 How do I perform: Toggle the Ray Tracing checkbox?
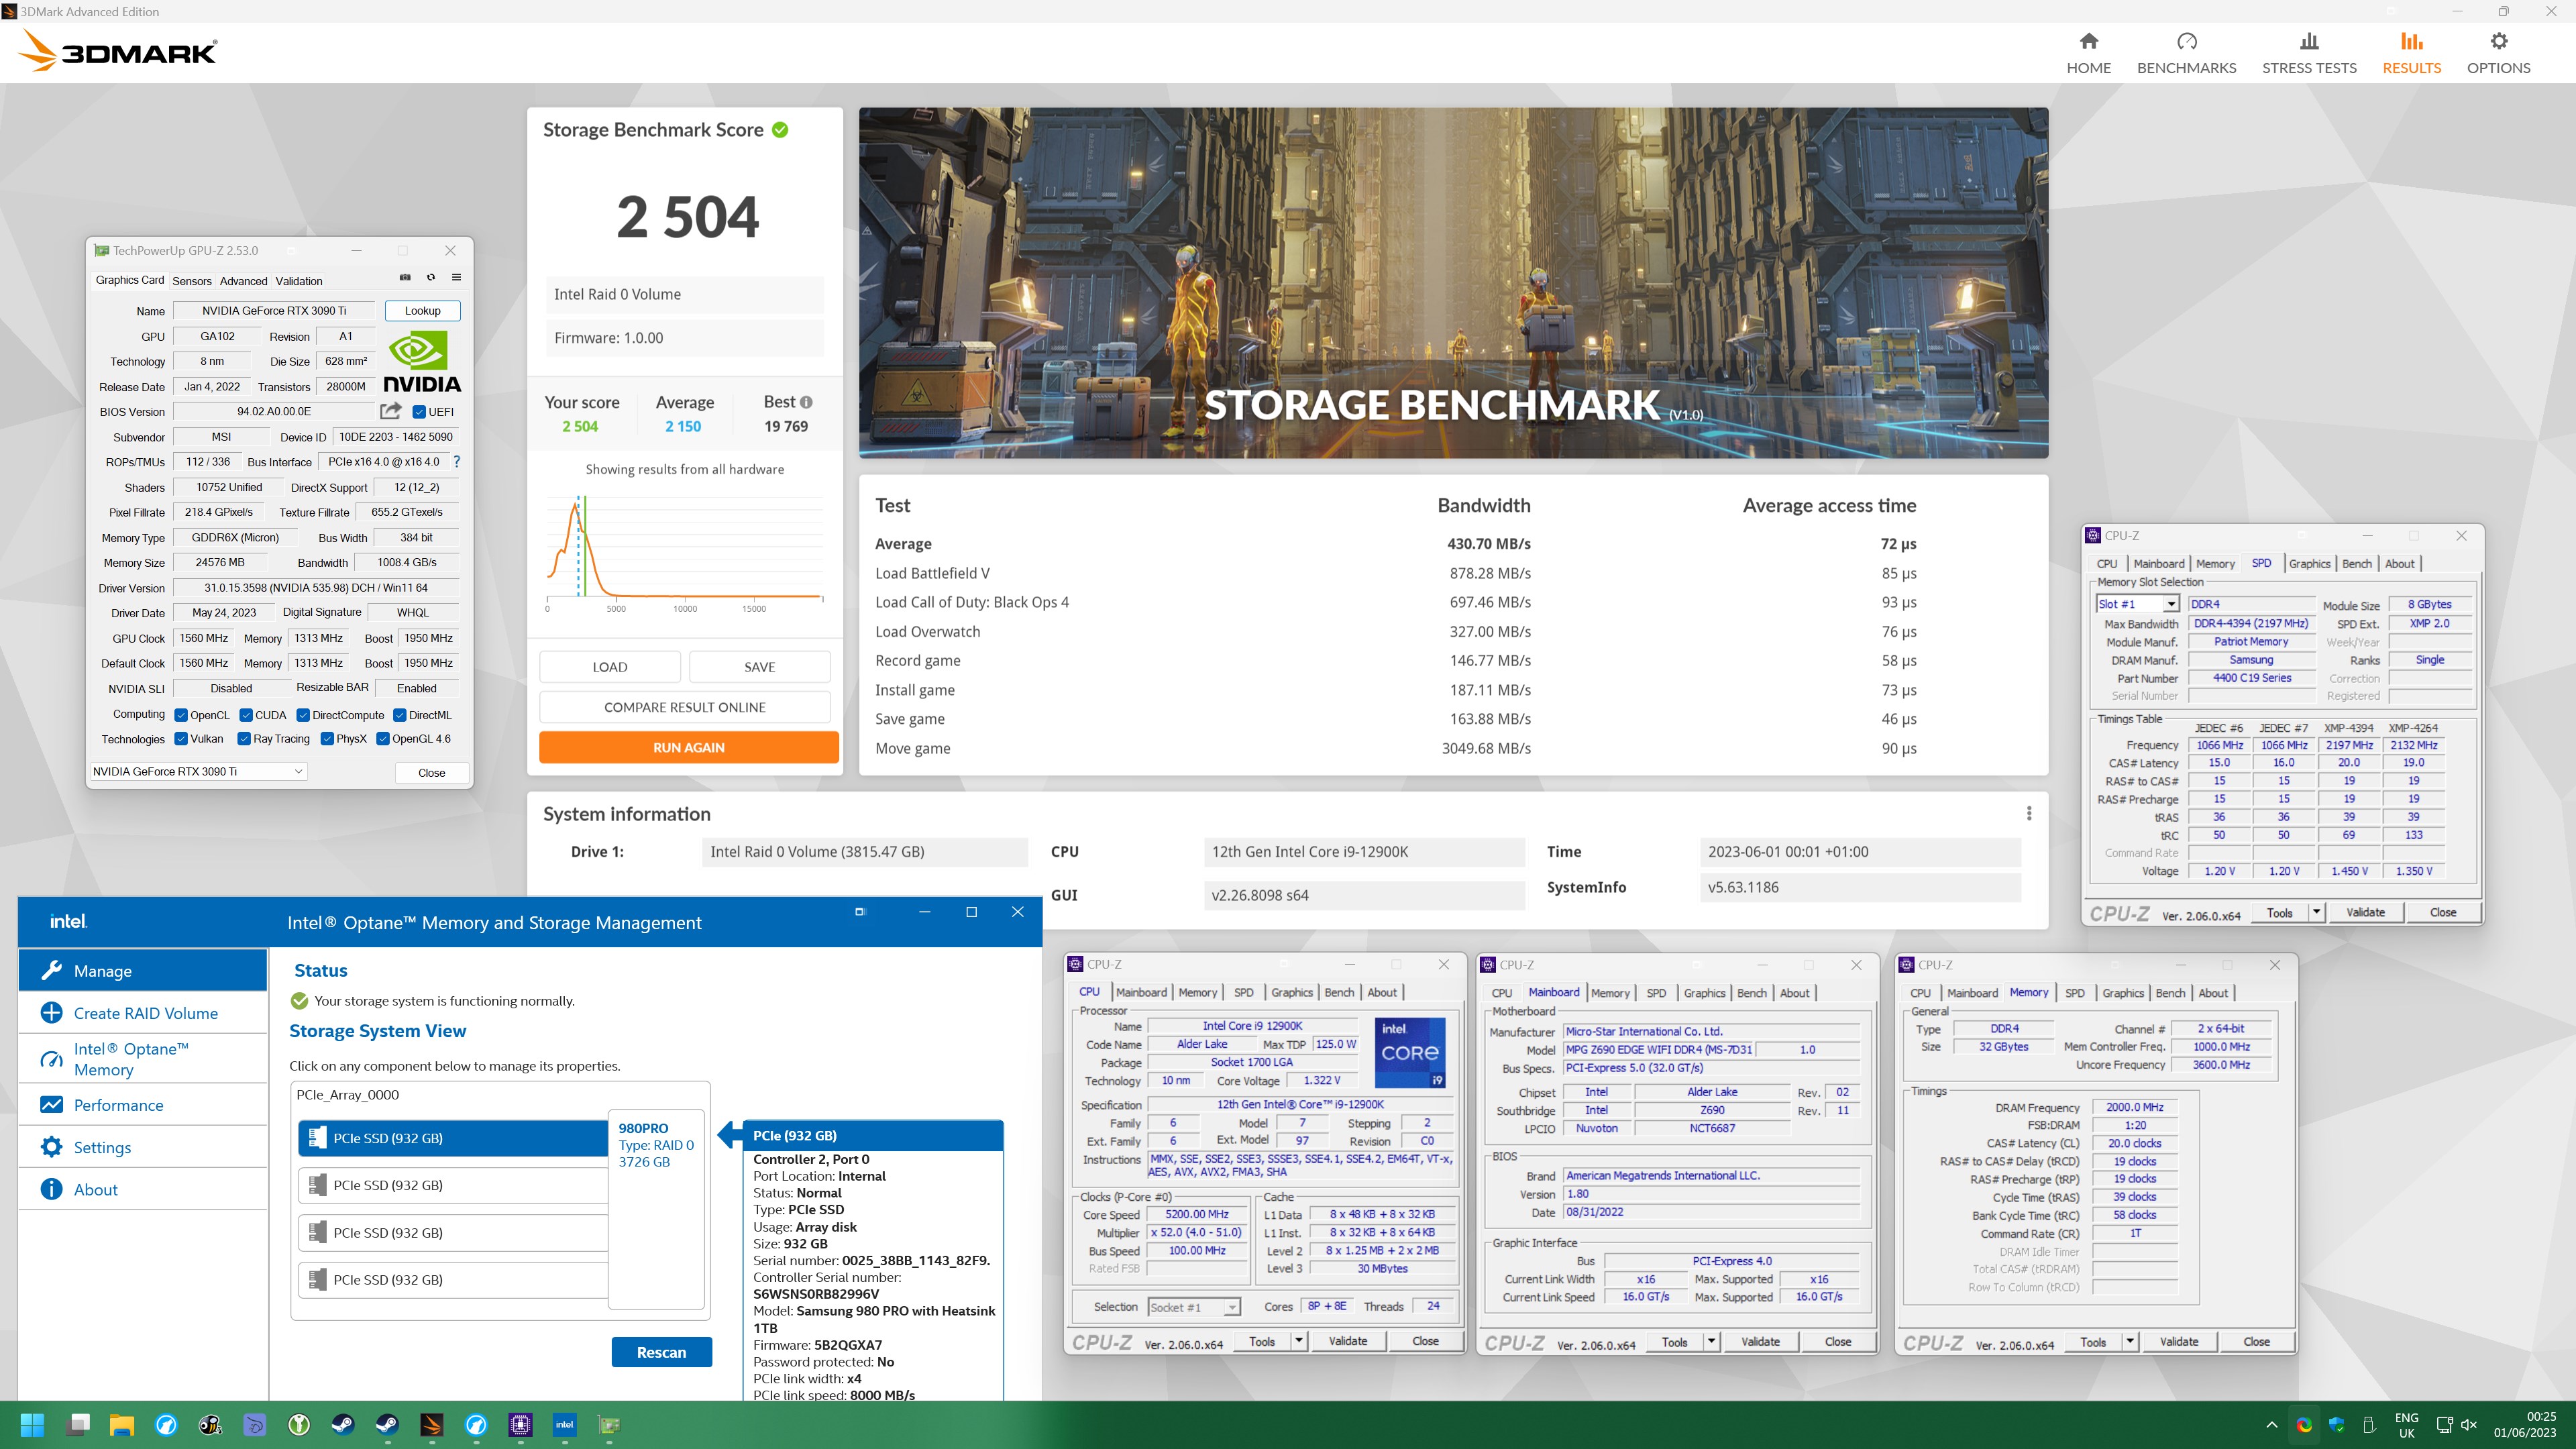(244, 739)
